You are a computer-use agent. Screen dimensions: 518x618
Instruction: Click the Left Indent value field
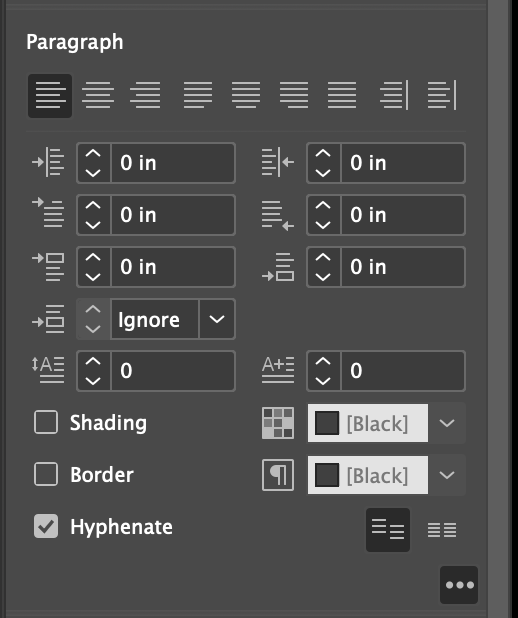(x=173, y=163)
